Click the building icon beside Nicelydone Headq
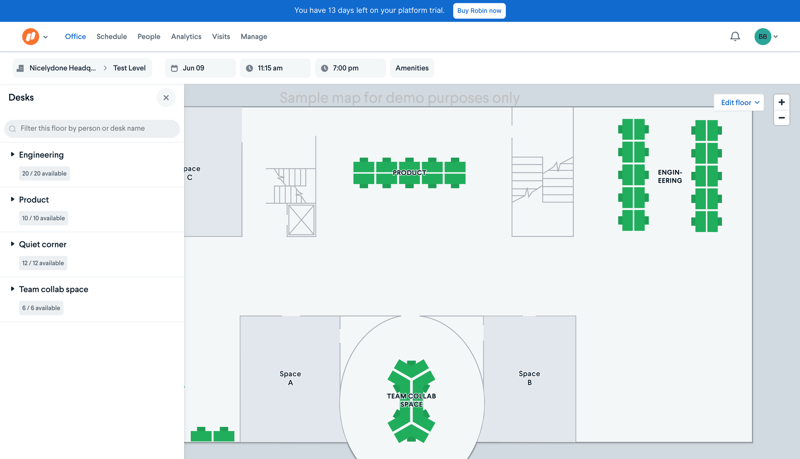 (x=20, y=68)
